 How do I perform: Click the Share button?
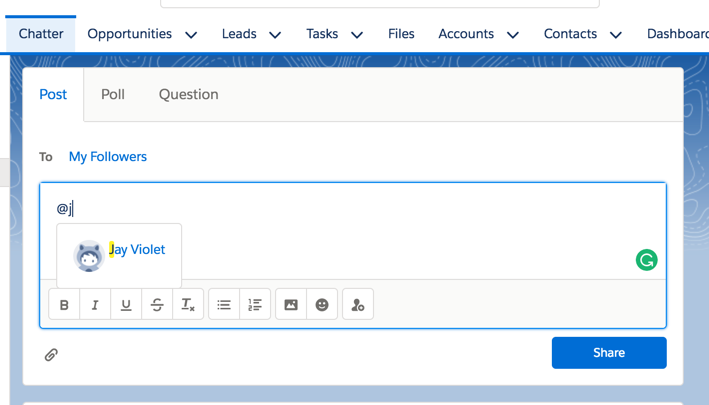pyautogui.click(x=609, y=353)
